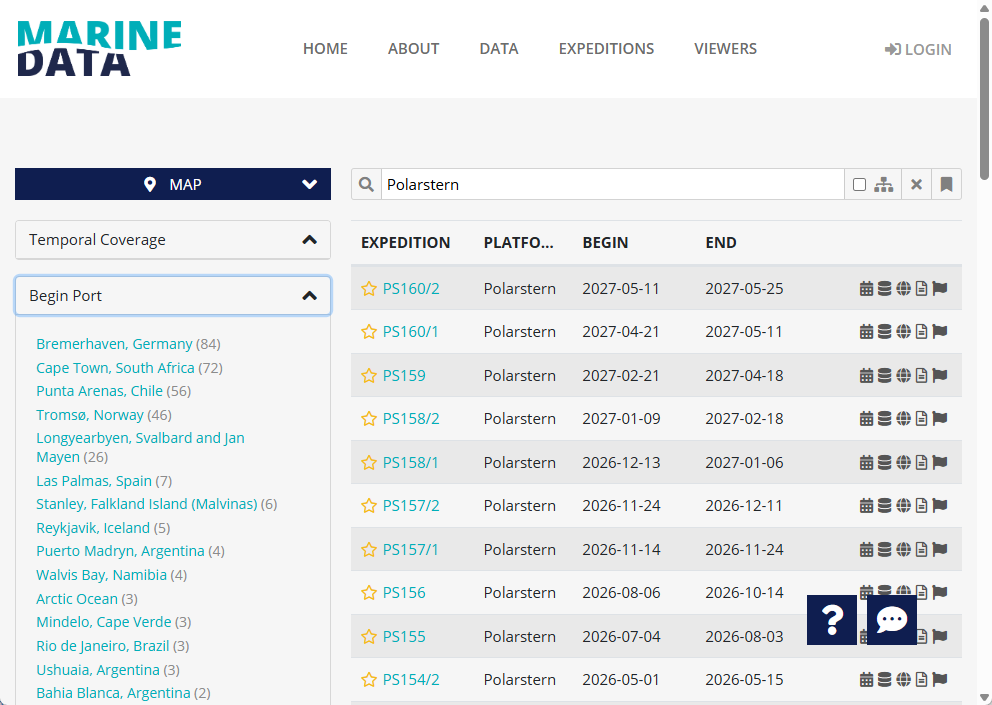Open the chat bubble widget
992x705 pixels.
(x=891, y=620)
